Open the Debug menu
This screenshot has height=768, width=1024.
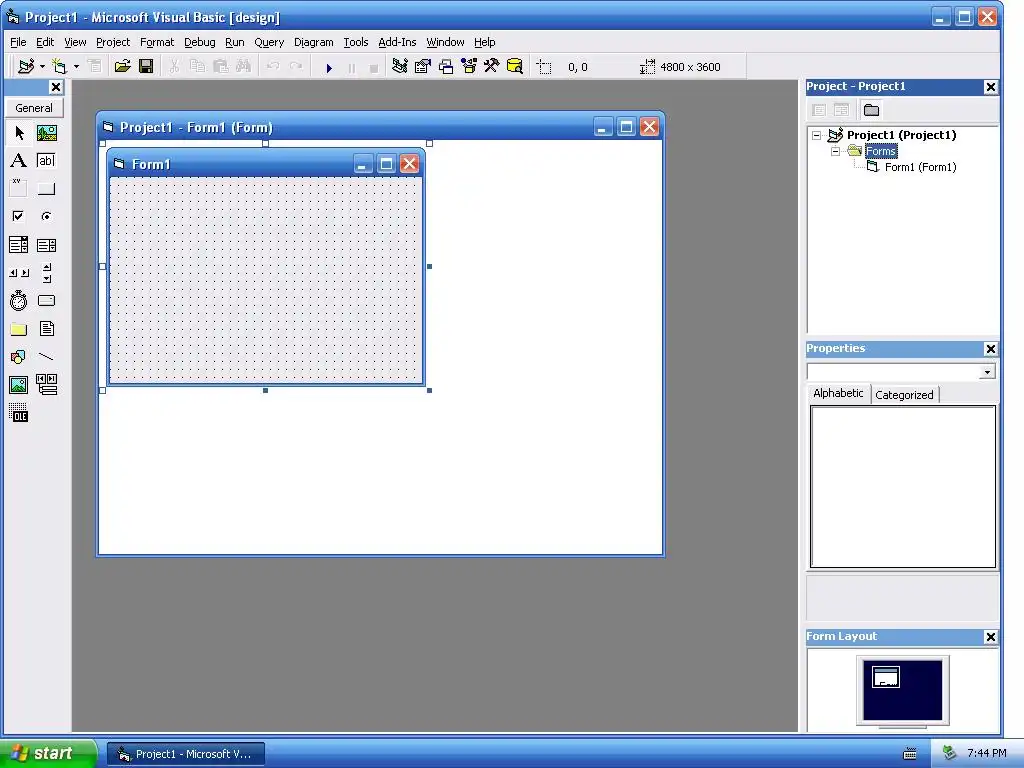pos(200,42)
